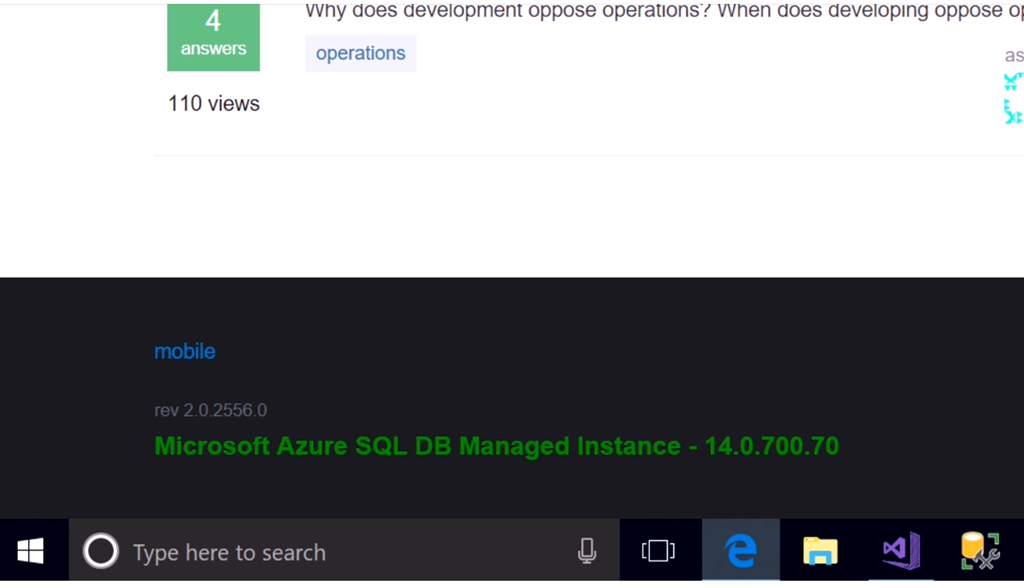This screenshot has height=588, width=1024.
Task: Open Task View from the taskbar
Action: pos(658,551)
